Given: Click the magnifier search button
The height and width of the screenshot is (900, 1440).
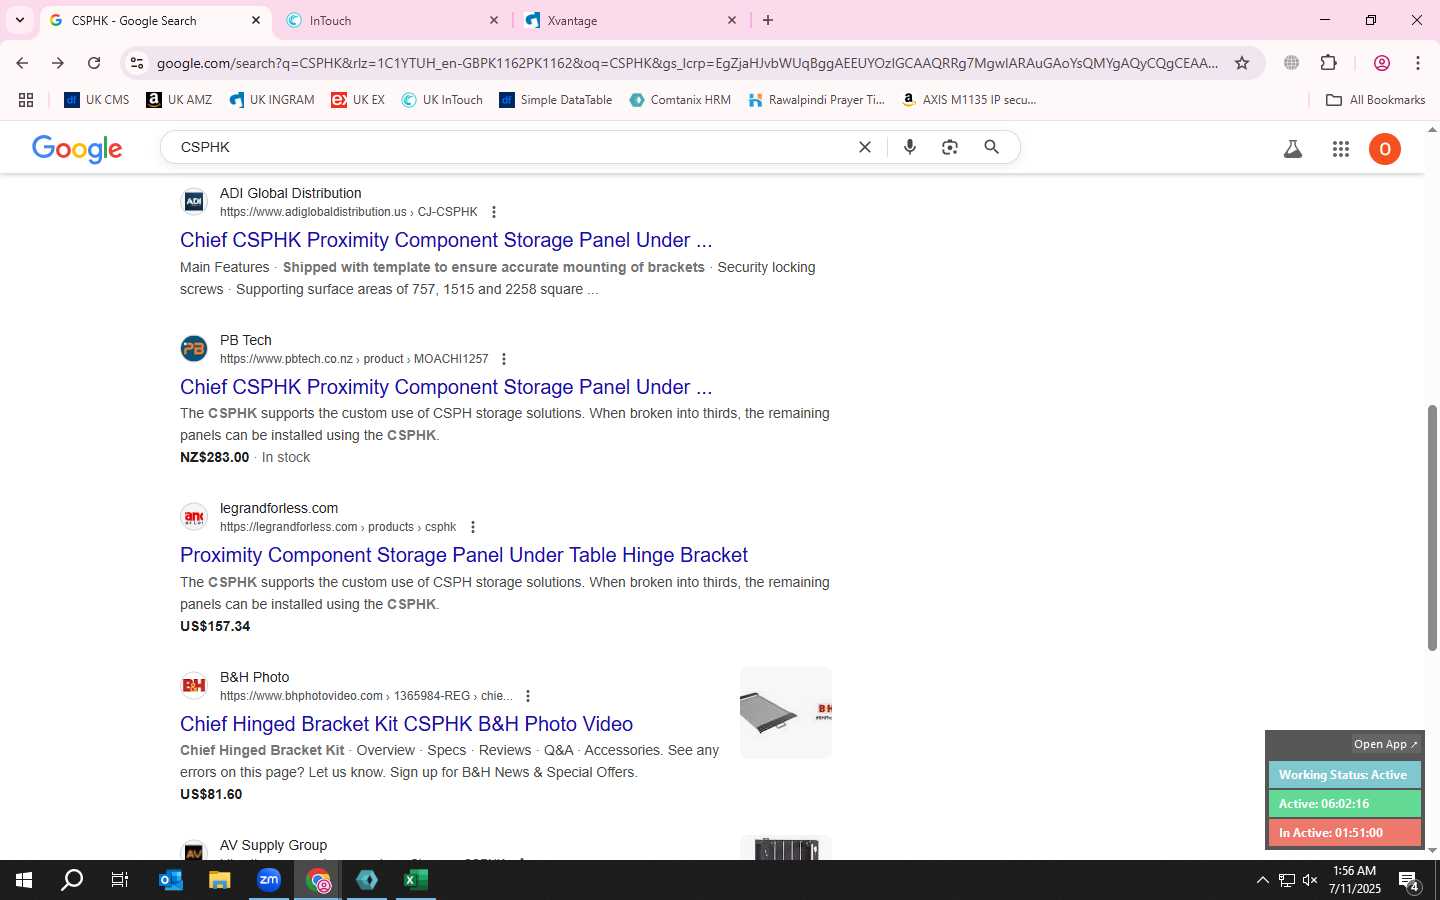Looking at the screenshot, I should pos(991,147).
